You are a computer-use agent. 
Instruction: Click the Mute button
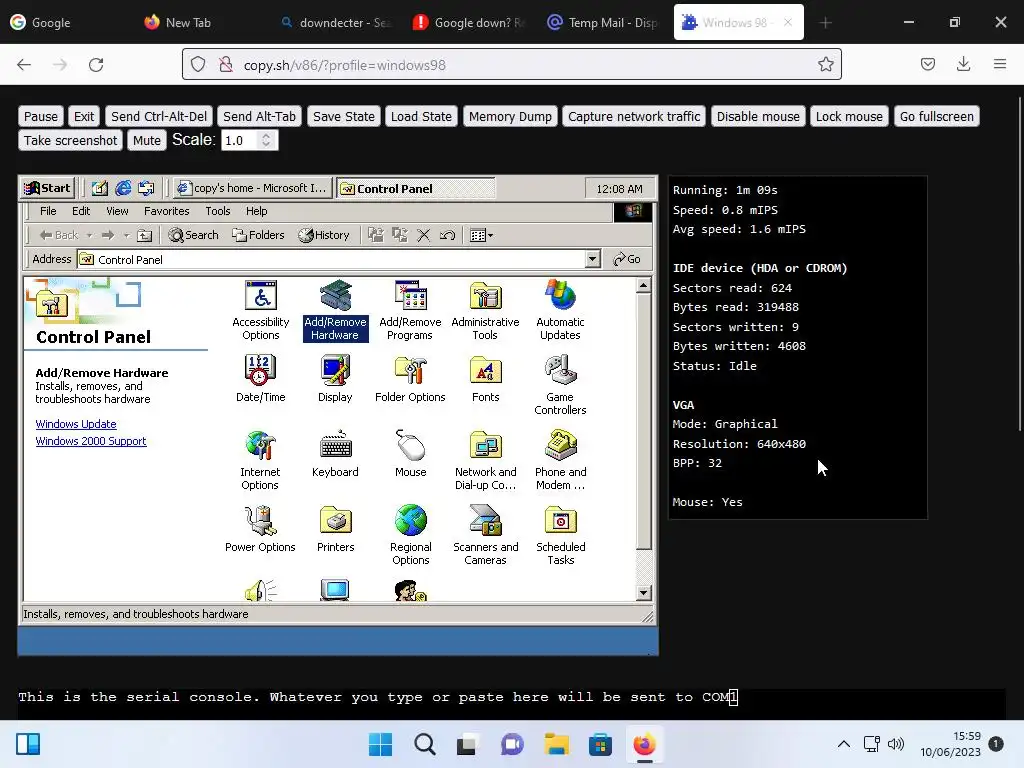point(146,140)
